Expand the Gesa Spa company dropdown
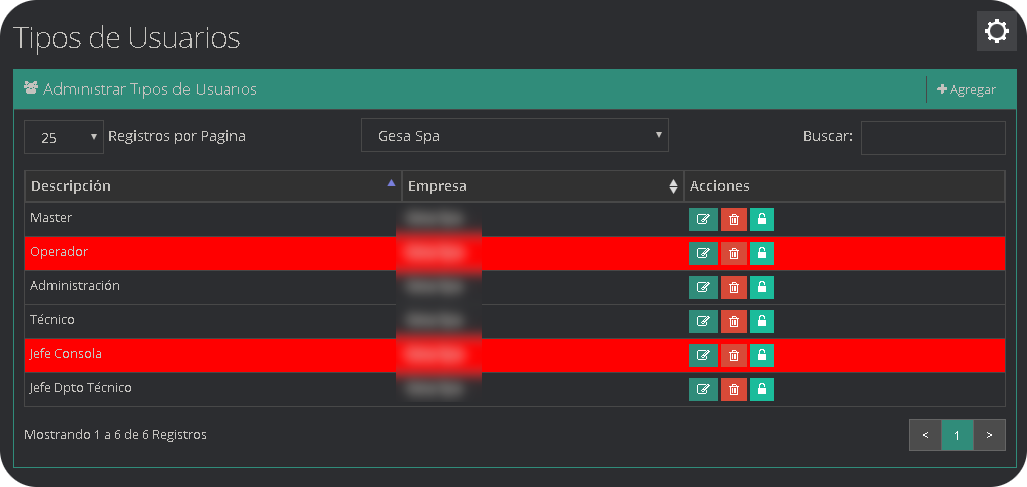 click(x=514, y=135)
